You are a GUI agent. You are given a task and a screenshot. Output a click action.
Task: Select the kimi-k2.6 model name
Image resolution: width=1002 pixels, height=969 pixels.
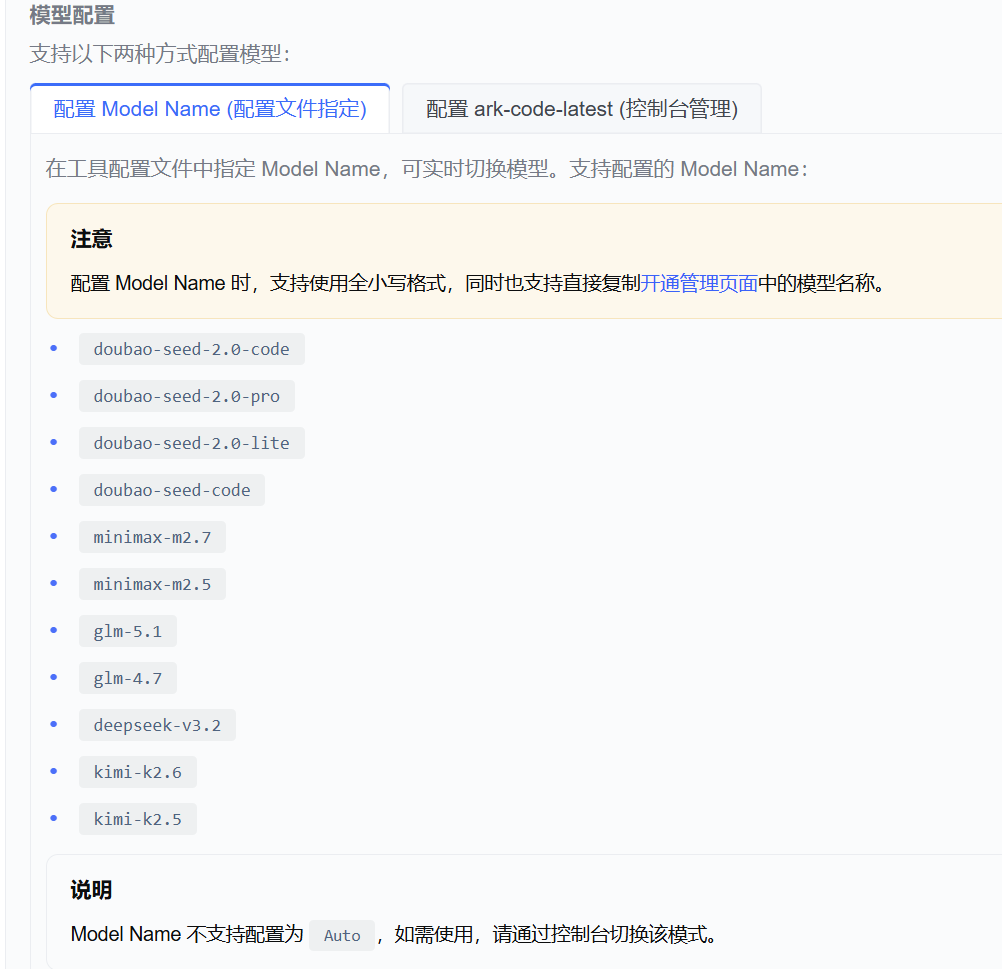137,771
